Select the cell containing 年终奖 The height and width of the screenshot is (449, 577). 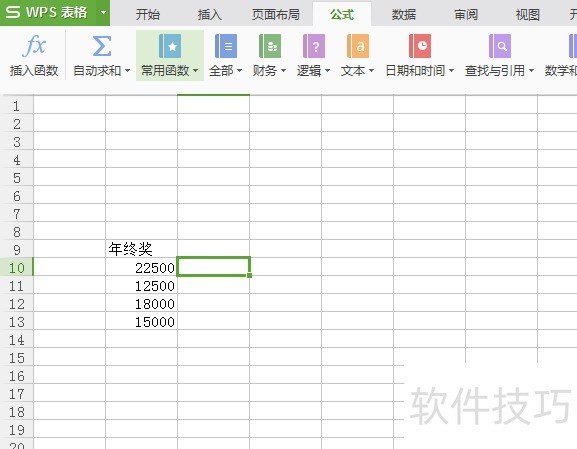pyautogui.click(x=141, y=249)
